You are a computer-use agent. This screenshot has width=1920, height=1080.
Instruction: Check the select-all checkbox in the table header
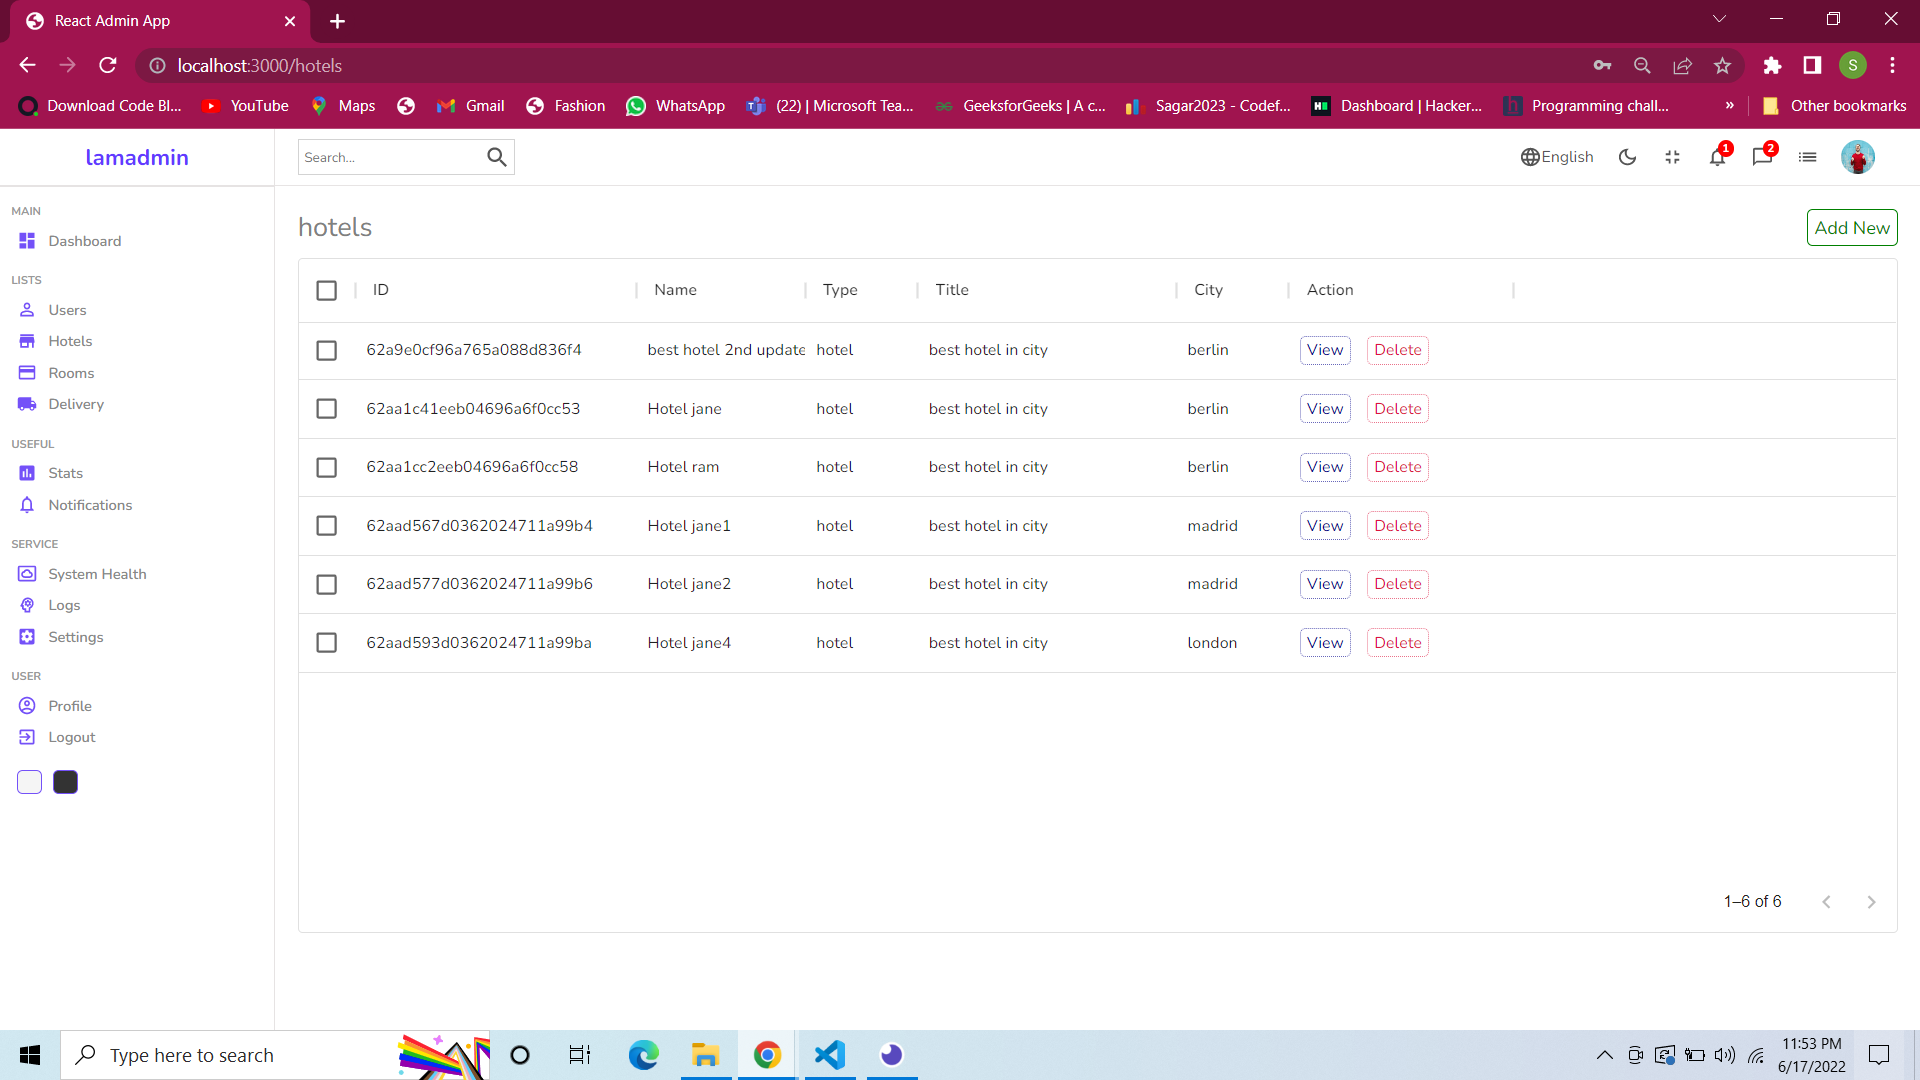[326, 290]
